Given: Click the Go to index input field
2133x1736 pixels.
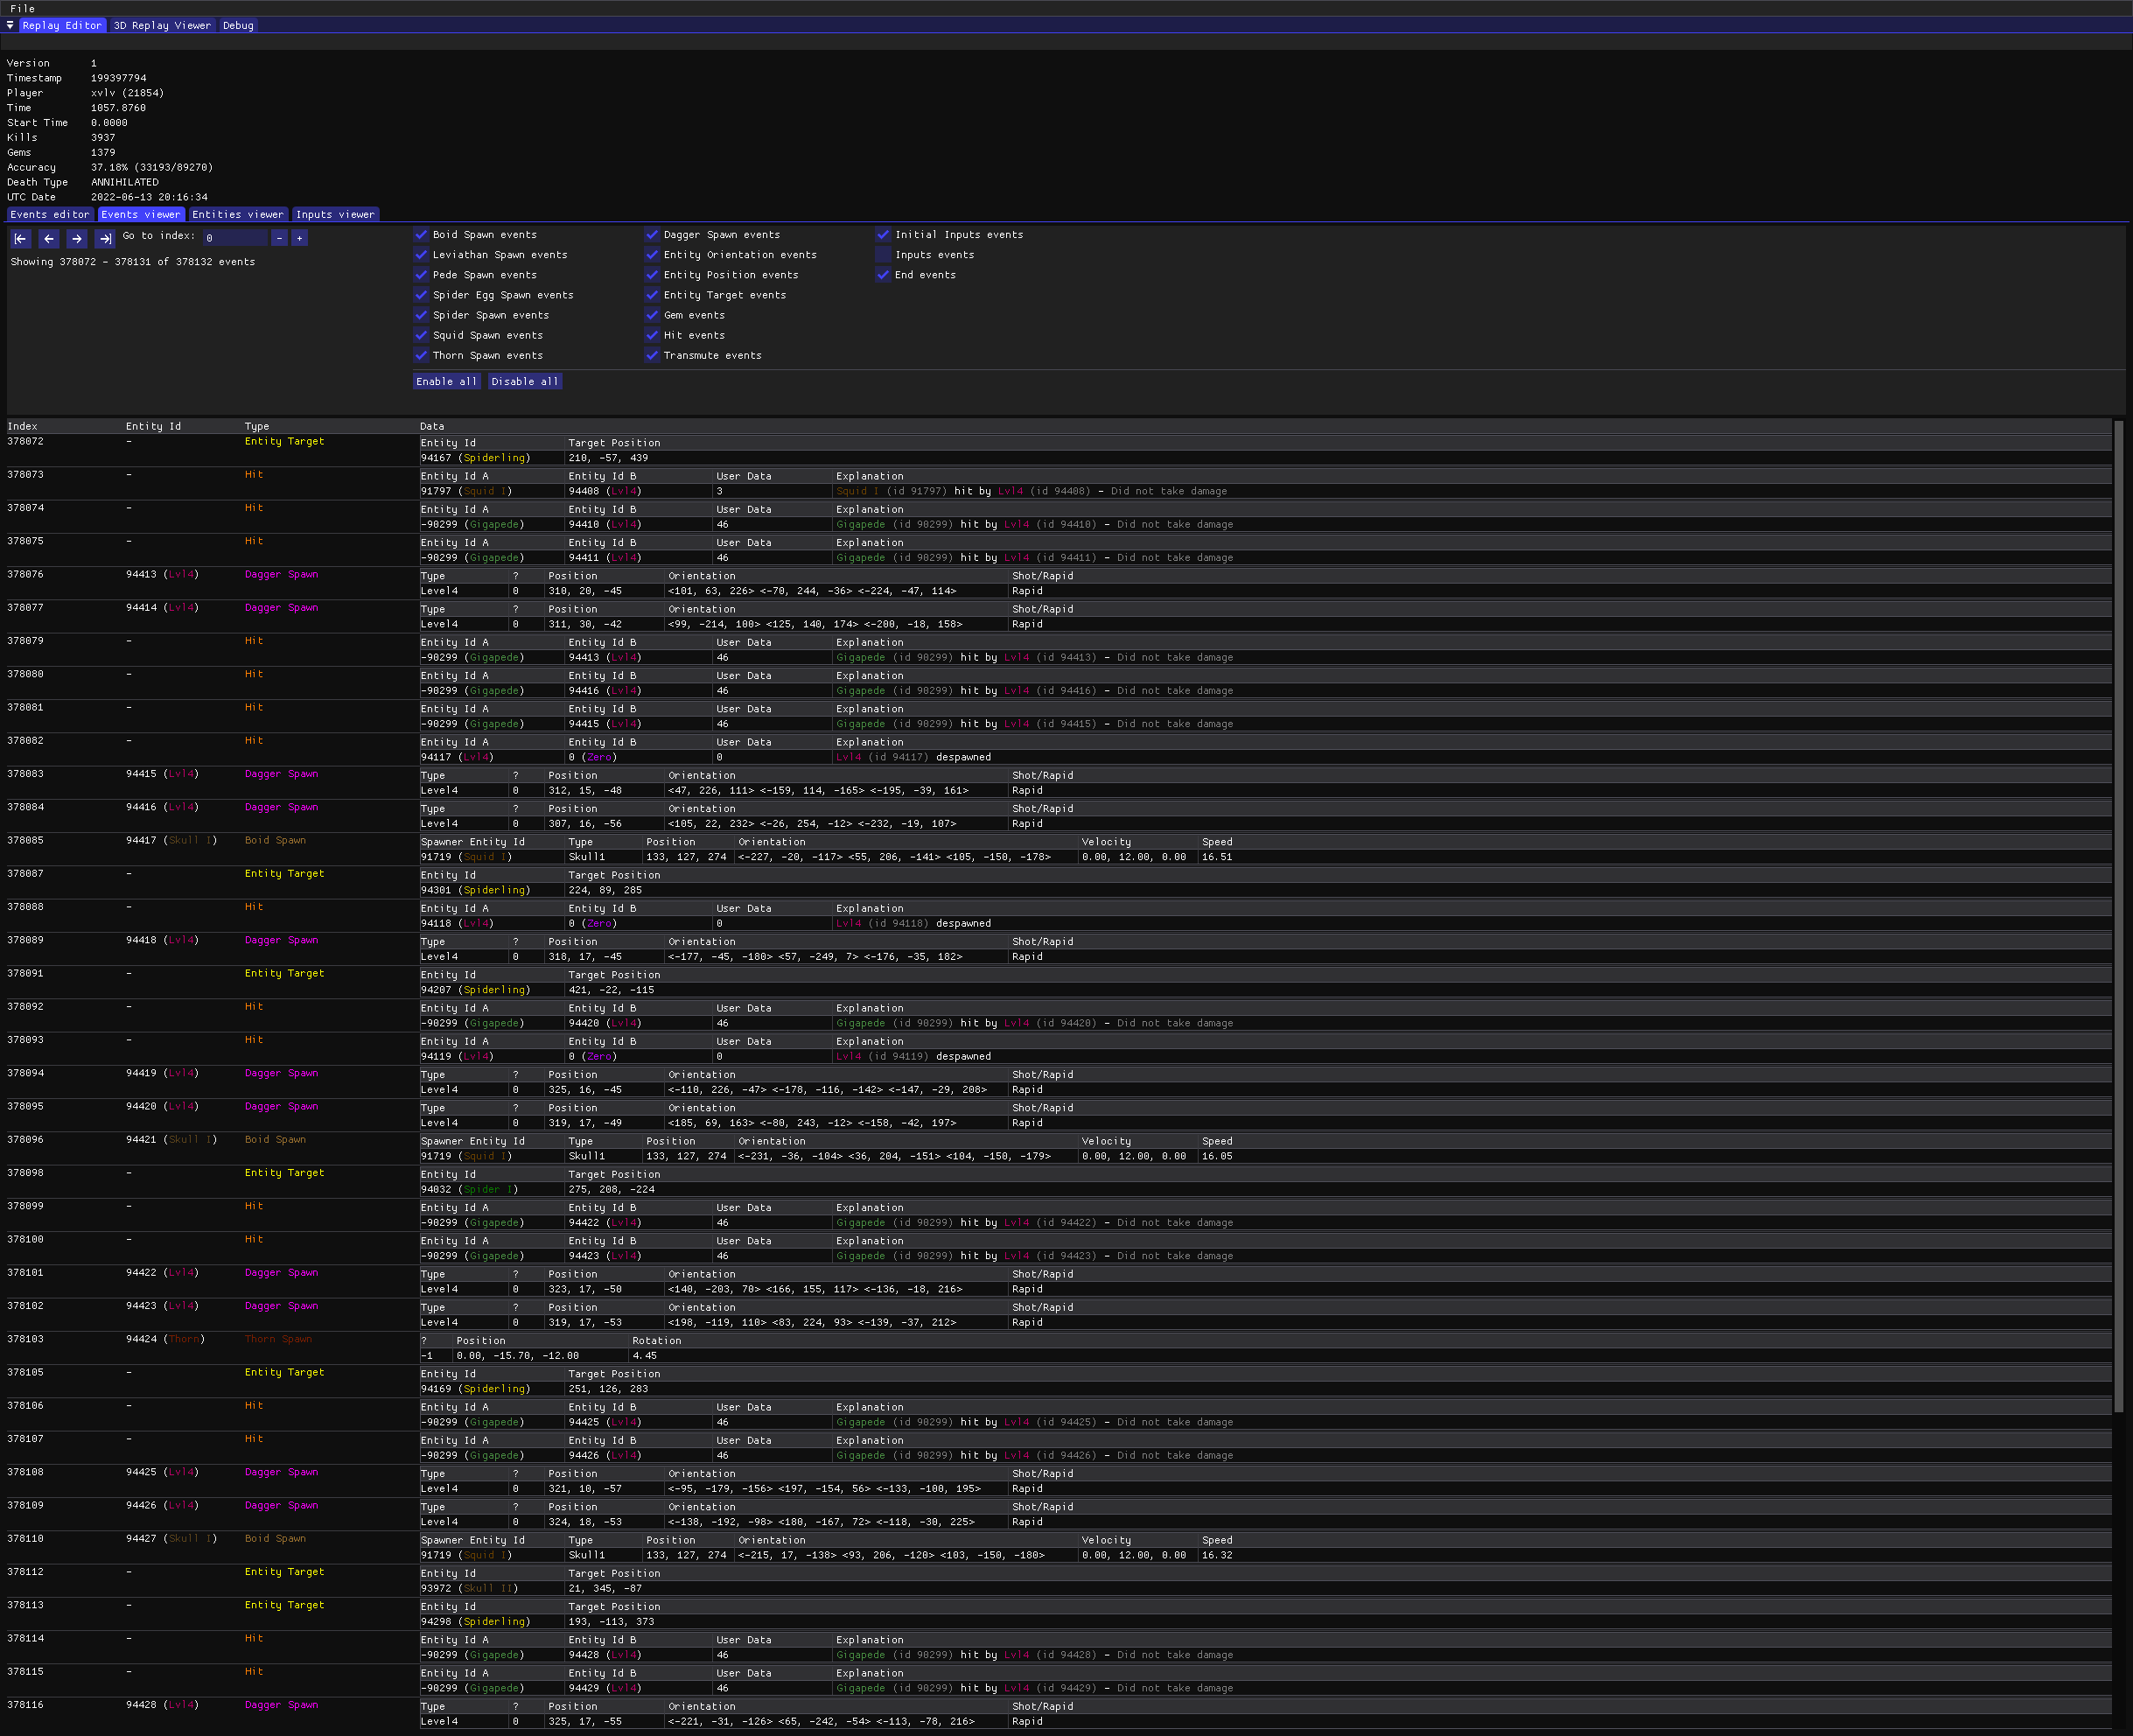Looking at the screenshot, I should tap(234, 238).
